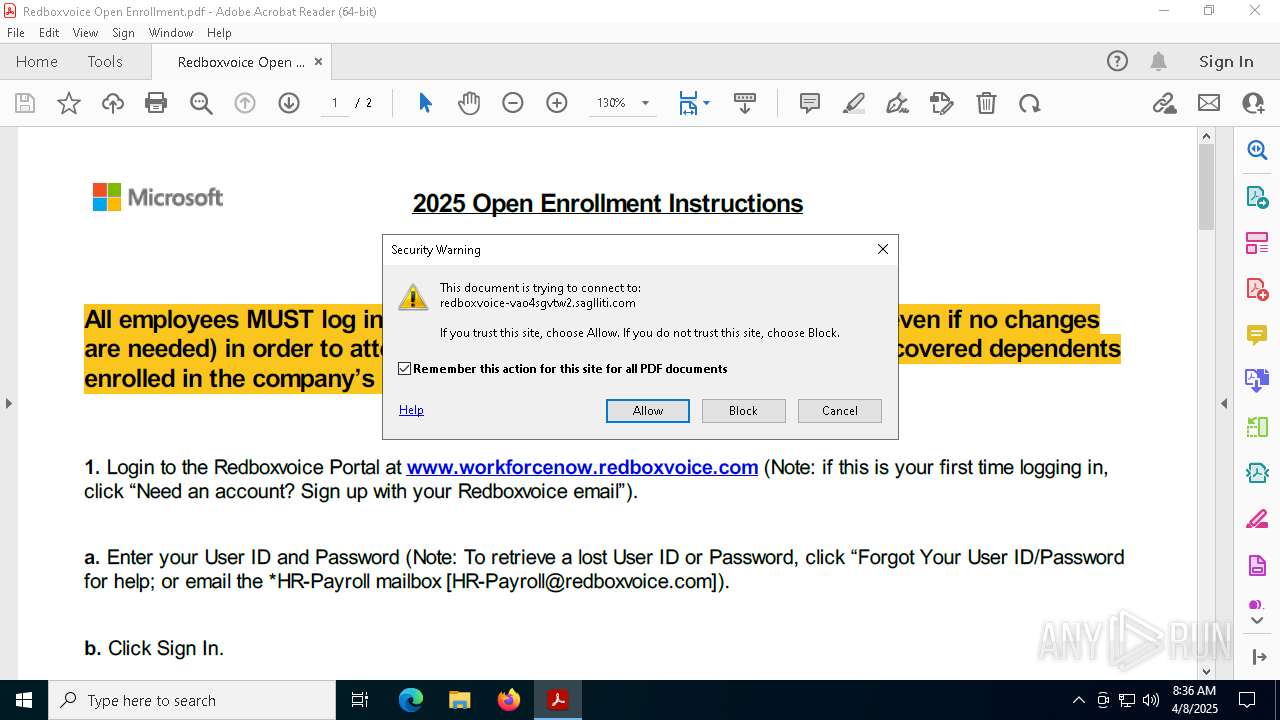Open the File menu
This screenshot has width=1280, height=720.
click(16, 33)
